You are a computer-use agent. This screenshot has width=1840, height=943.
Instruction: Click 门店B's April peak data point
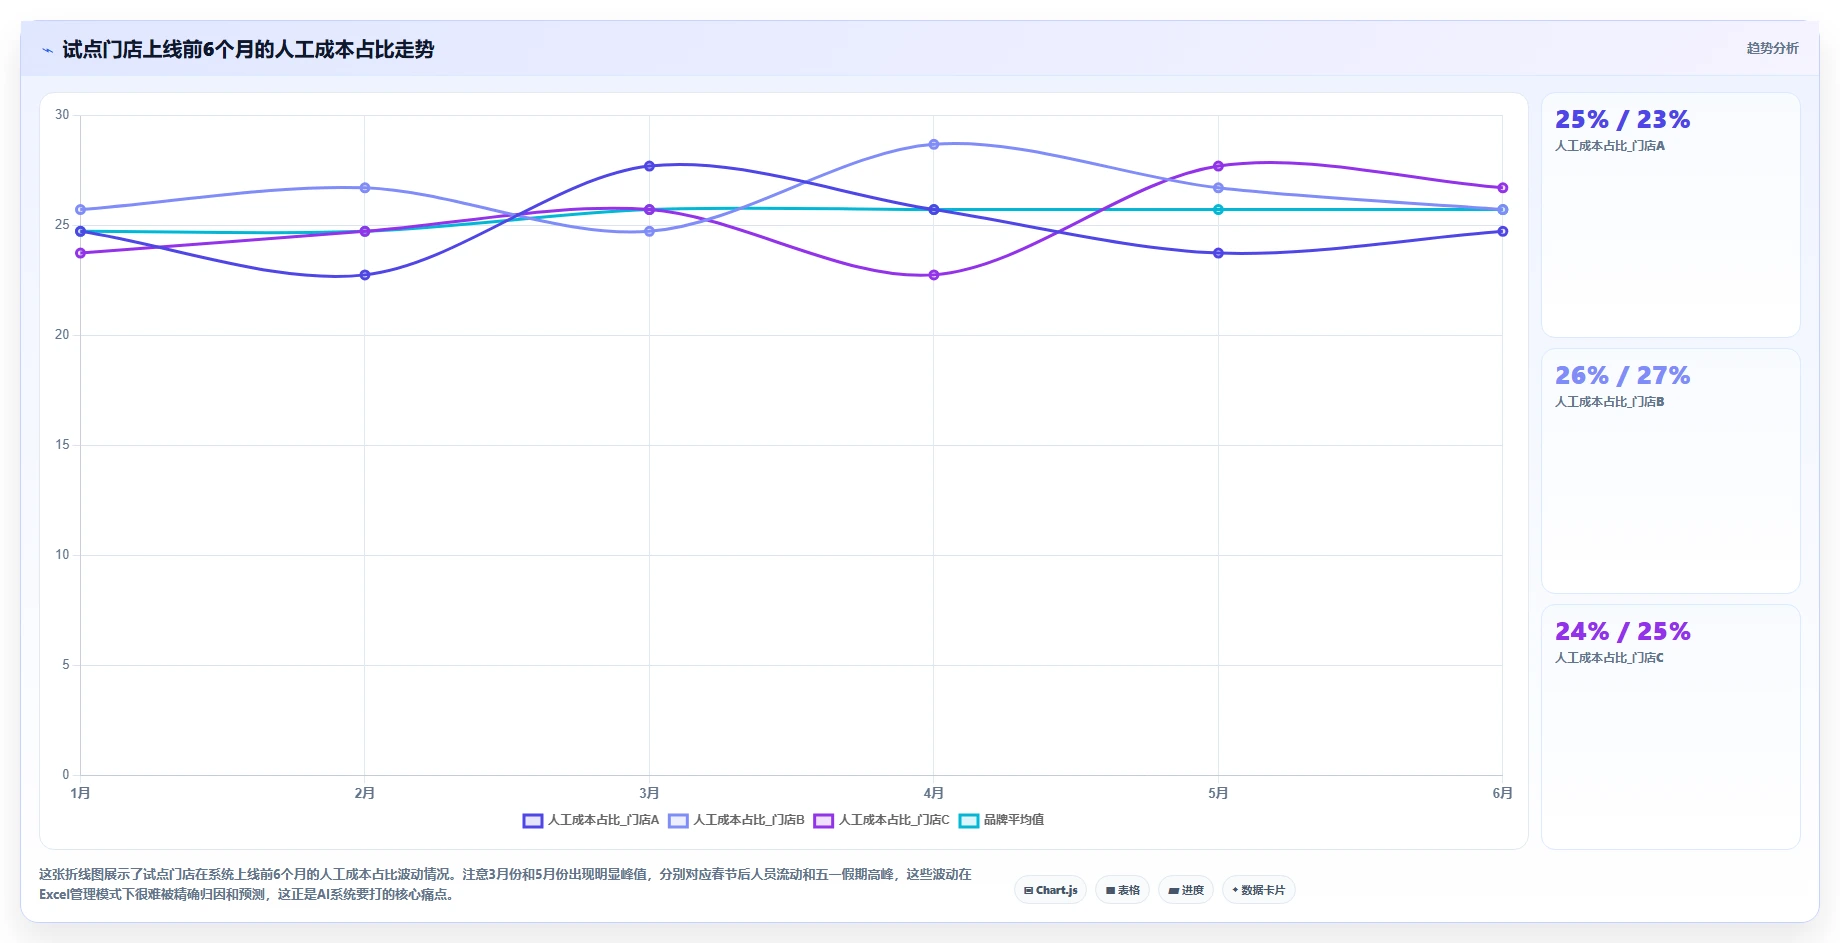(x=934, y=144)
